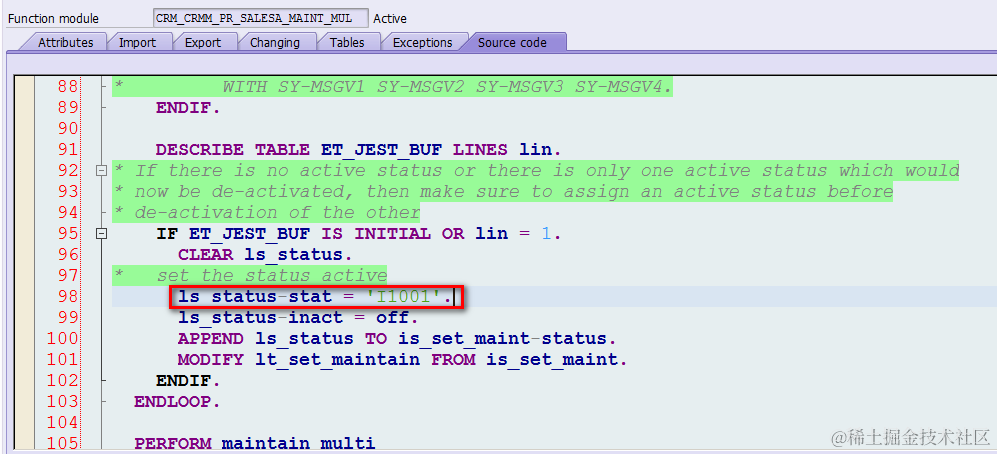997x454 pixels.
Task: Click the IF ET_JEST_BUF IS INITIAL line
Action: pyautogui.click(x=359, y=233)
